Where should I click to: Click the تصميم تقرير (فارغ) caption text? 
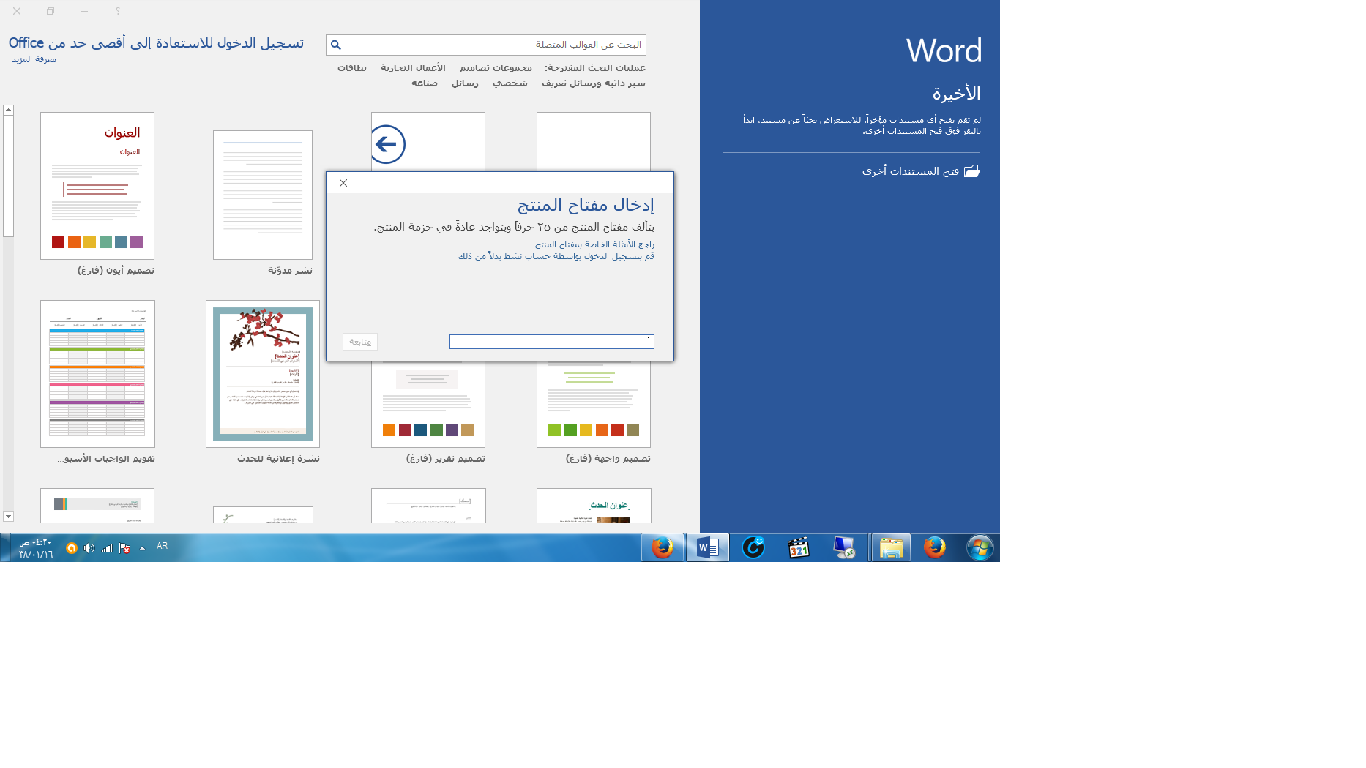click(445, 459)
